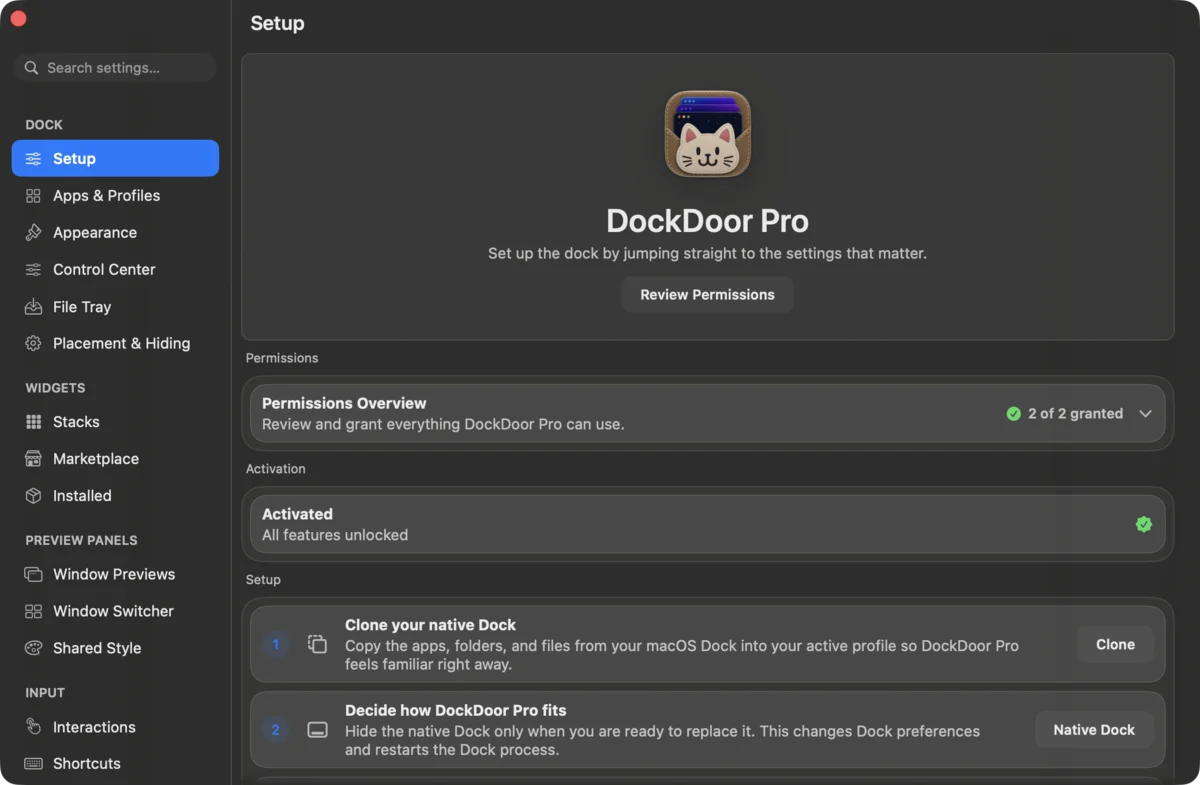
Task: Click the DockDoor Pro title text
Action: pos(708,221)
